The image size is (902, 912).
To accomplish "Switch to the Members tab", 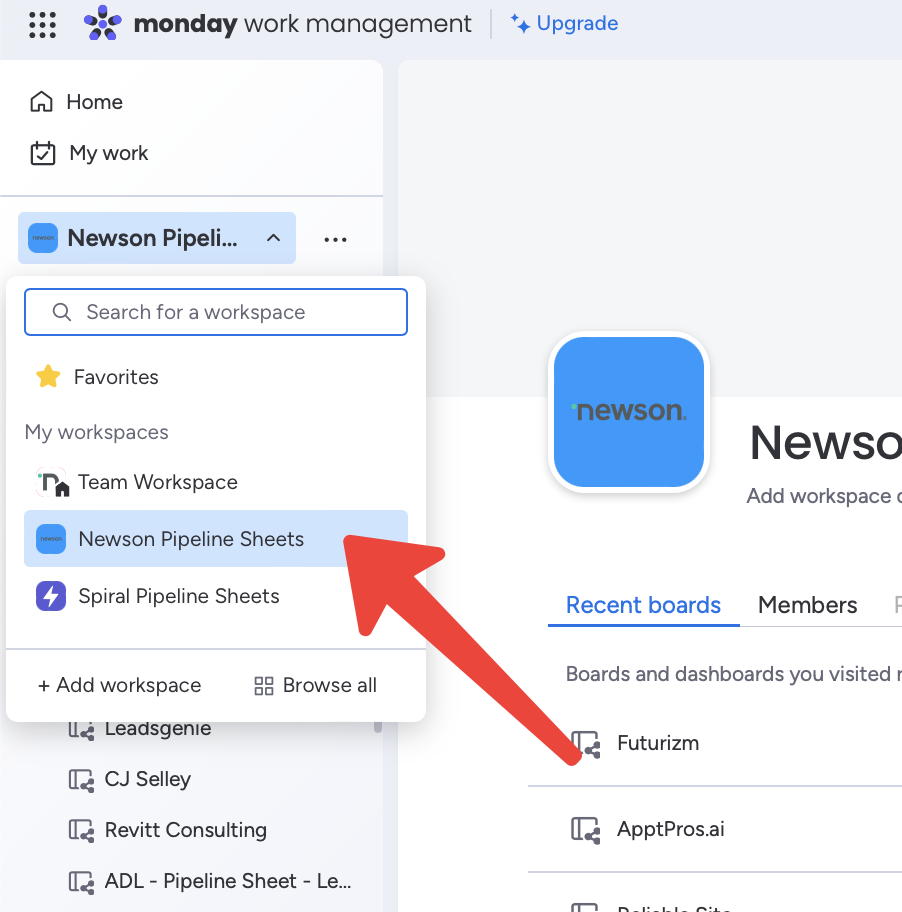I will tap(807, 605).
